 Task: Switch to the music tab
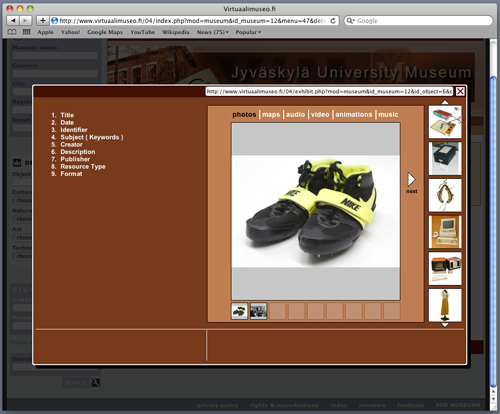pyautogui.click(x=388, y=115)
